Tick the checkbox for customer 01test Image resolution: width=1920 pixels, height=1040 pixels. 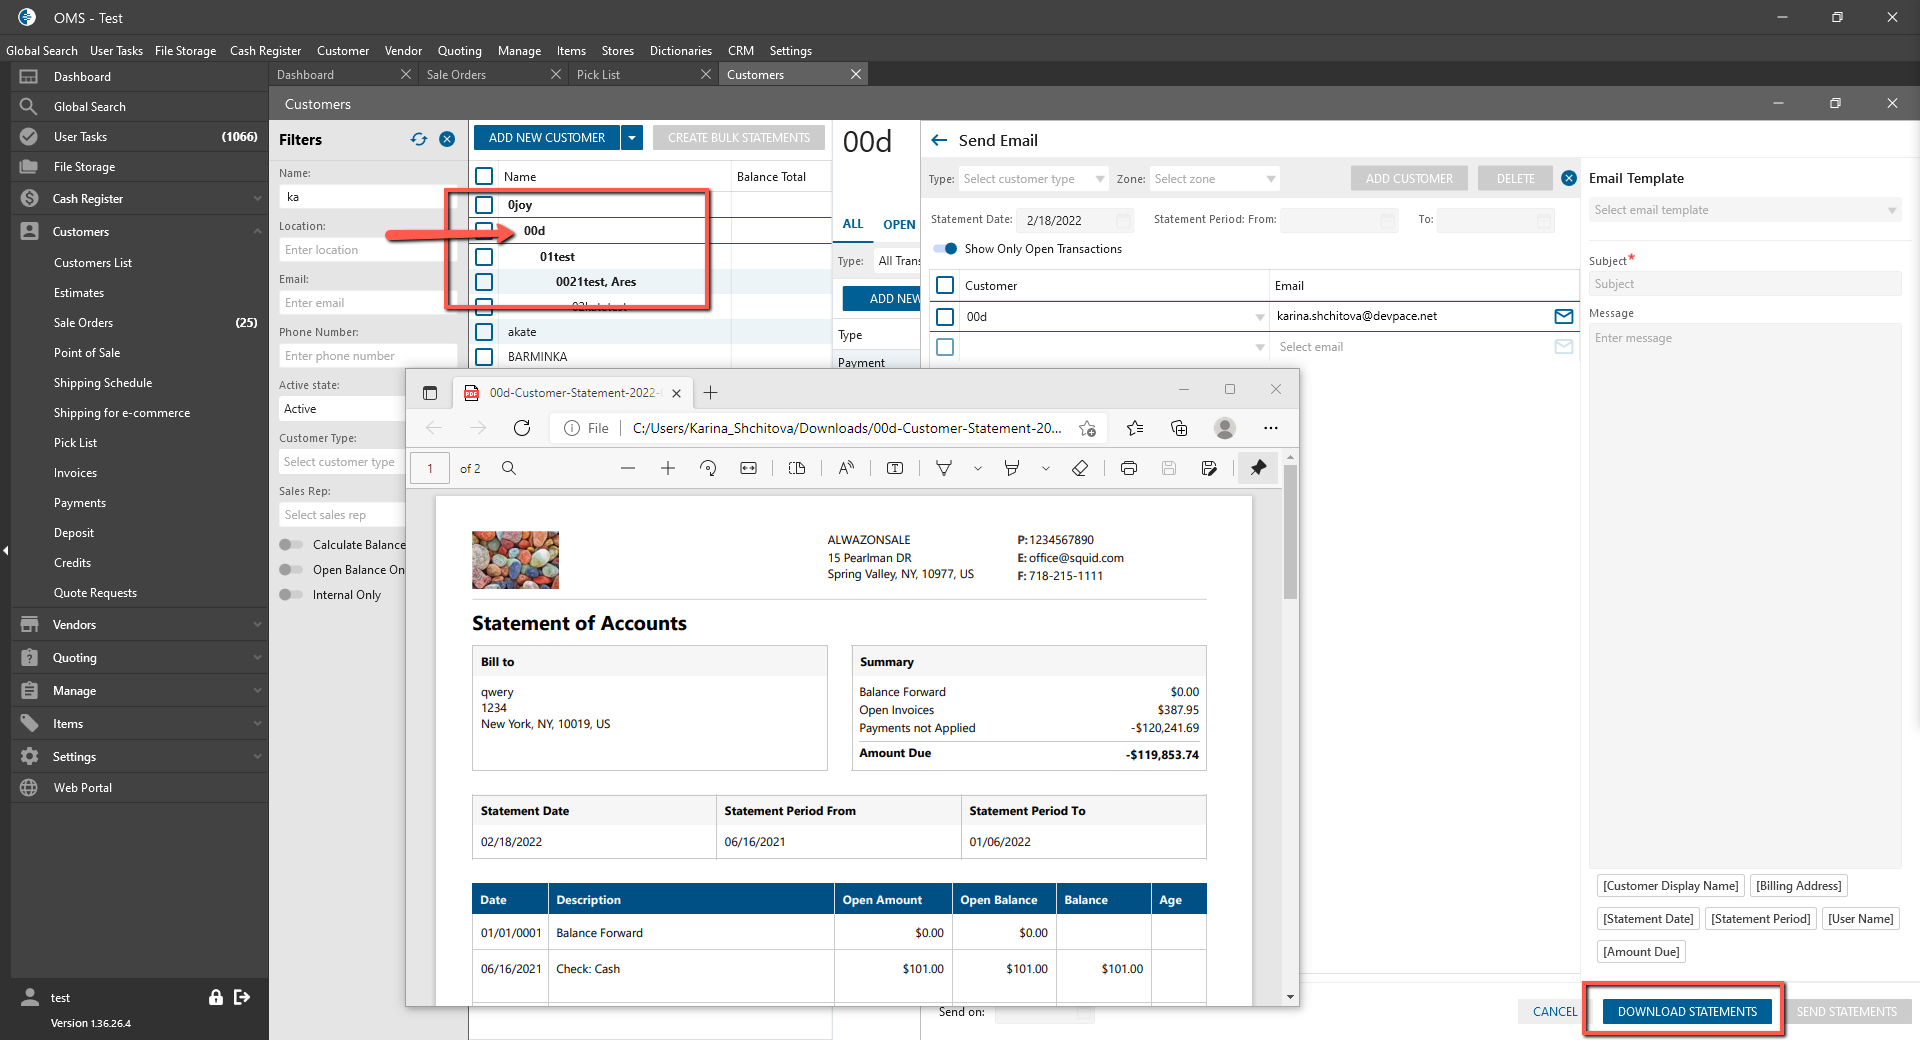484,257
